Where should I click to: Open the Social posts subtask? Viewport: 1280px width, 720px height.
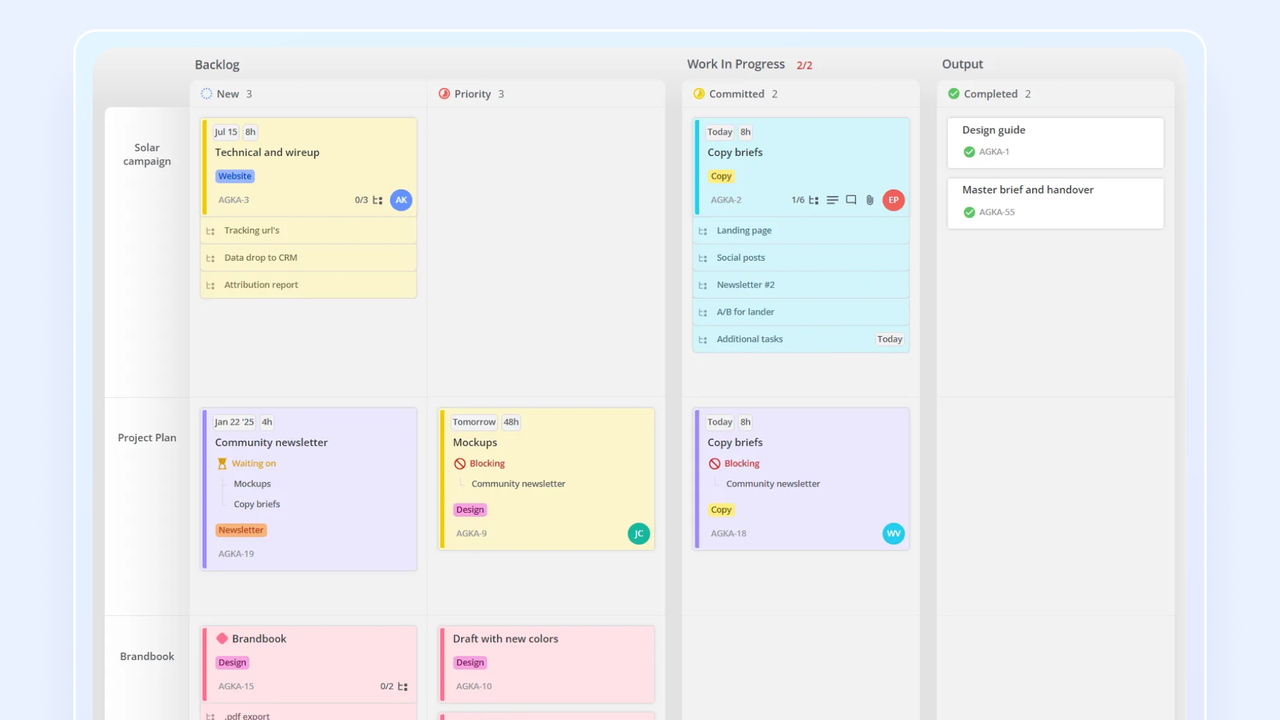pos(801,258)
